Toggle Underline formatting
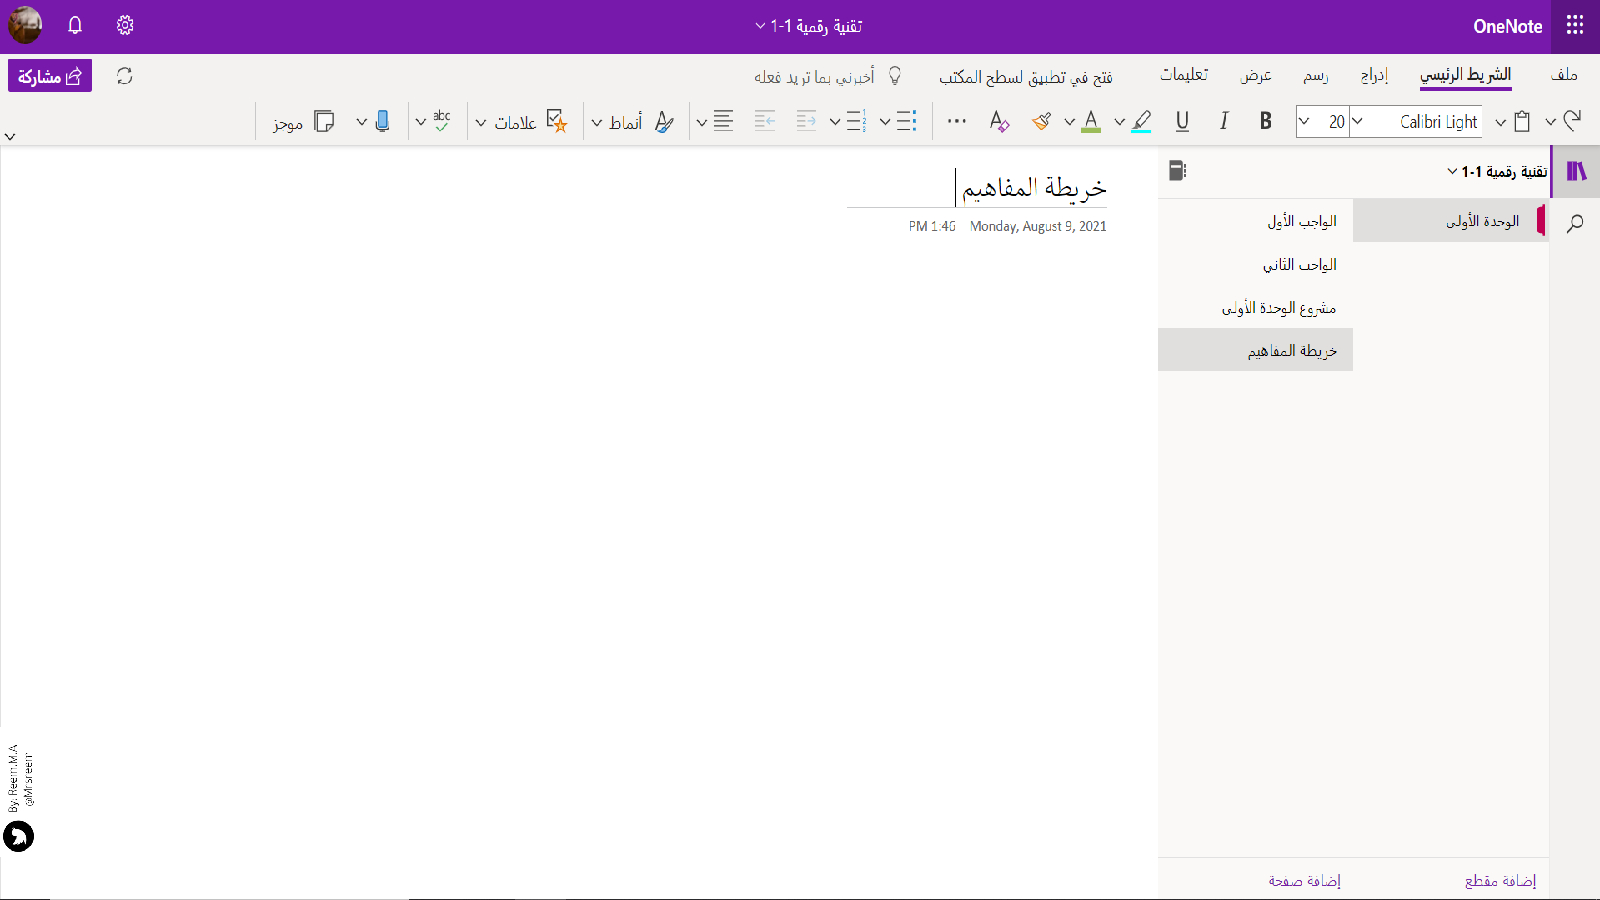1600x900 pixels. tap(1182, 121)
